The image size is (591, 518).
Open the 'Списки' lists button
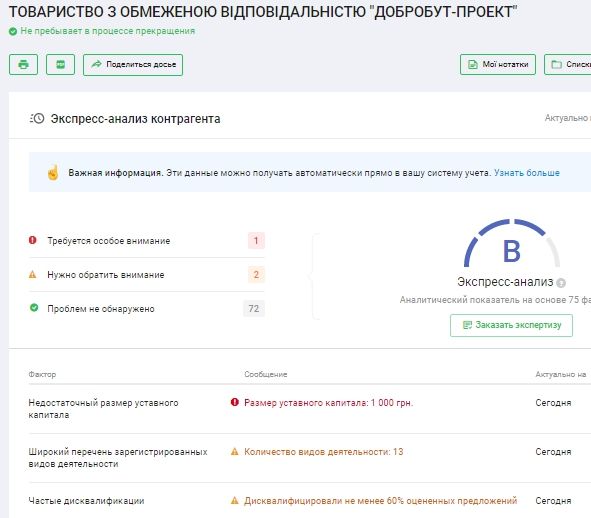pos(568,64)
